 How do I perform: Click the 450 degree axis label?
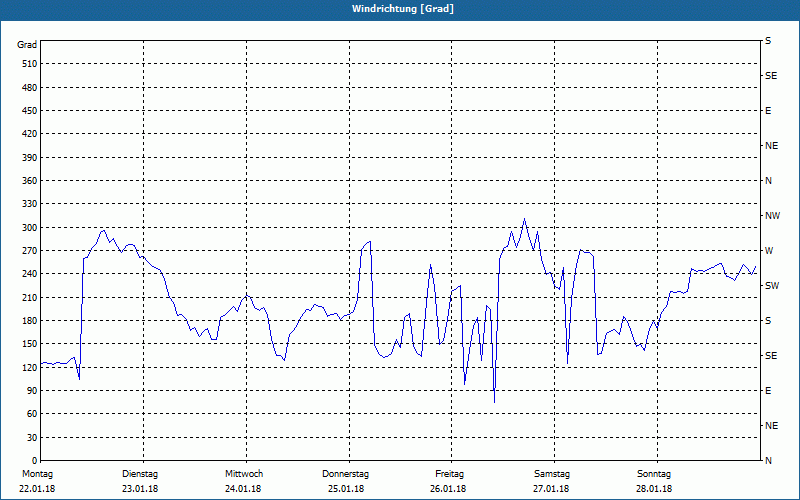(x=30, y=111)
